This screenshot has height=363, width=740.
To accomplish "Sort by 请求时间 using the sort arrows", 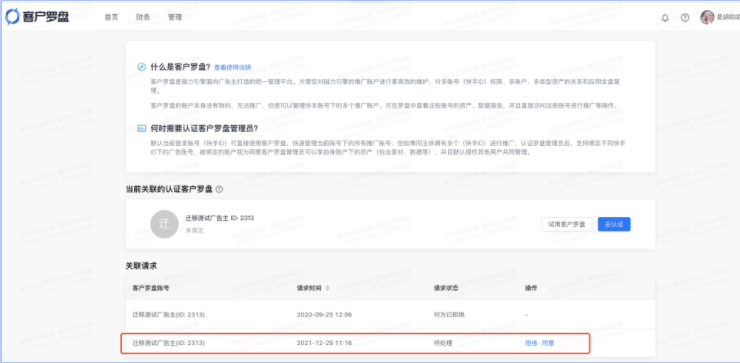I will coord(328,288).
